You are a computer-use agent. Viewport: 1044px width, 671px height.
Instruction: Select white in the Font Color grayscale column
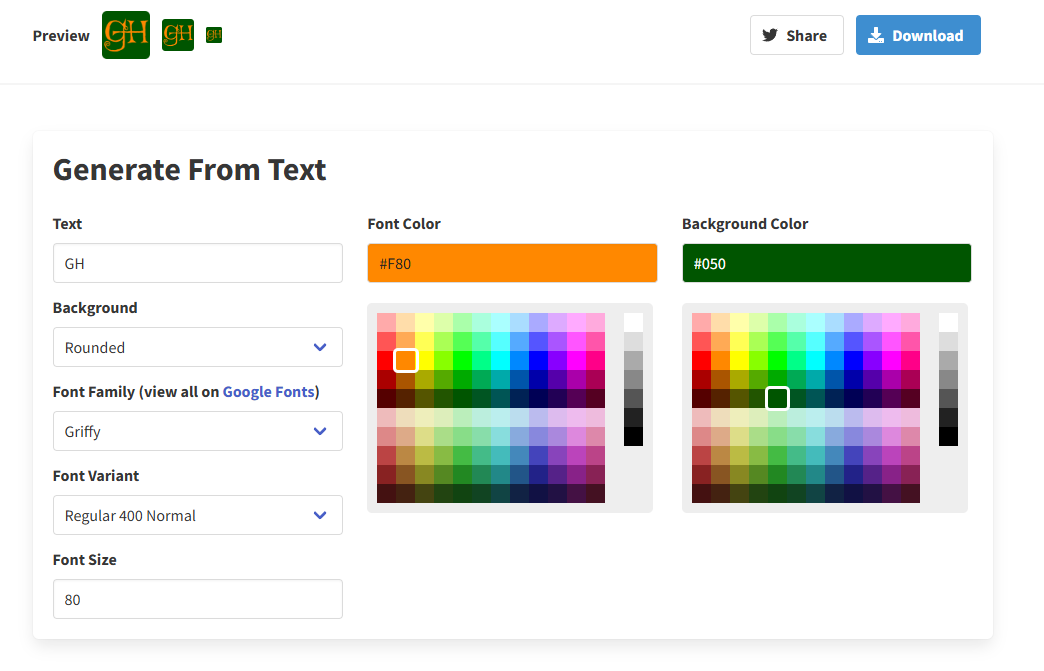pos(633,322)
